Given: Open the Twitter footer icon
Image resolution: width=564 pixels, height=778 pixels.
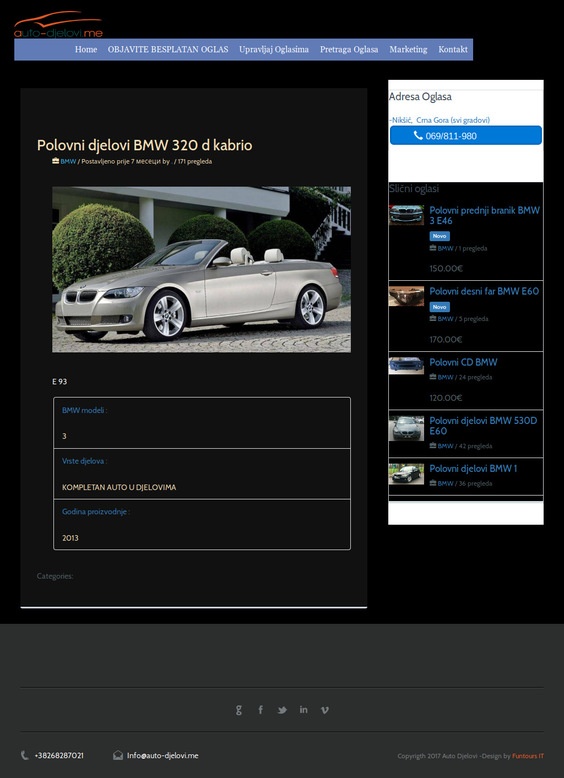Looking at the screenshot, I should tap(282, 710).
